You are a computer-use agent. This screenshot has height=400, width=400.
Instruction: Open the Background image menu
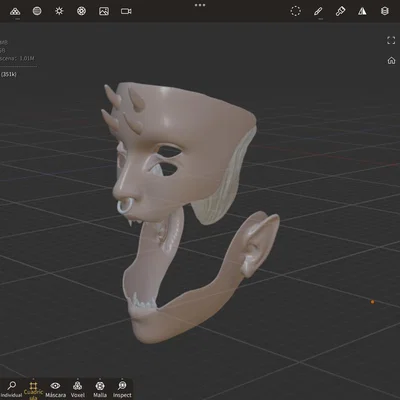(104, 11)
